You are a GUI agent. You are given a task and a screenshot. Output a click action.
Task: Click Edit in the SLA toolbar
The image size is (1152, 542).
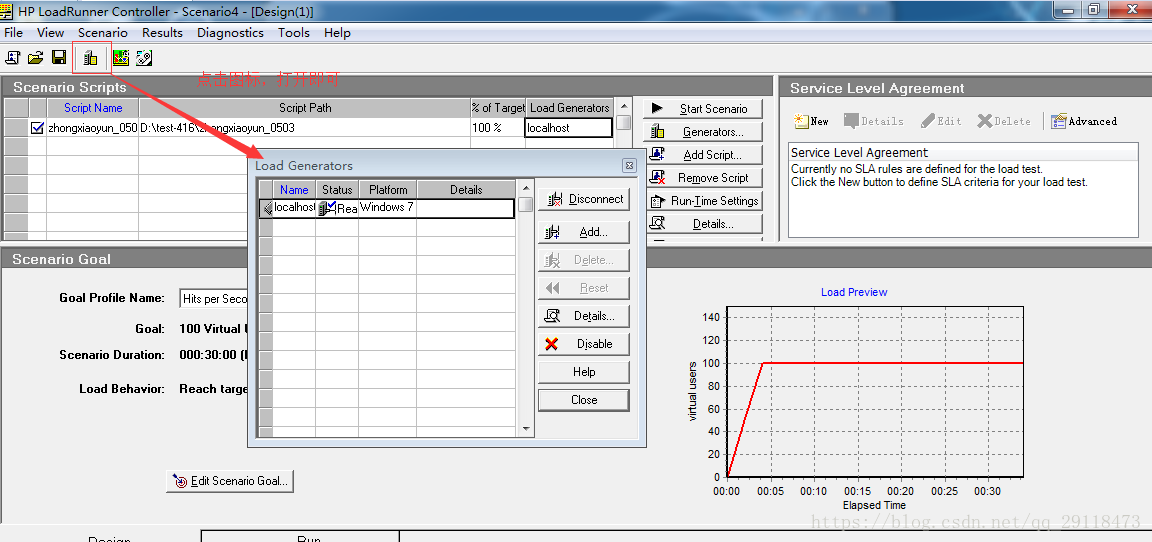(941, 121)
